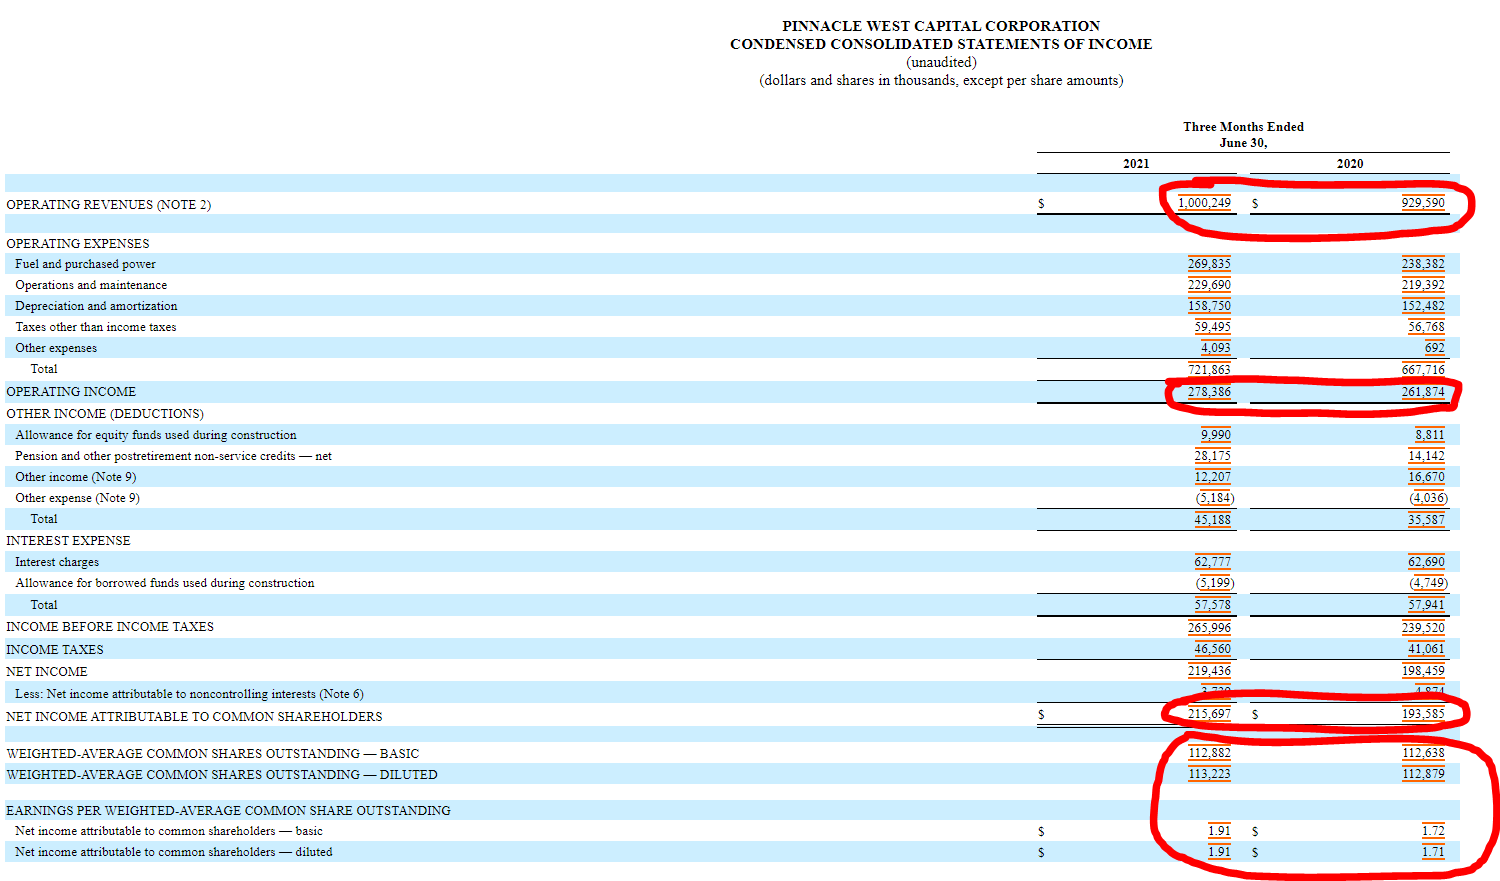Select the other income value 12,207
The width and height of the screenshot is (1500, 881).
click(x=1212, y=477)
